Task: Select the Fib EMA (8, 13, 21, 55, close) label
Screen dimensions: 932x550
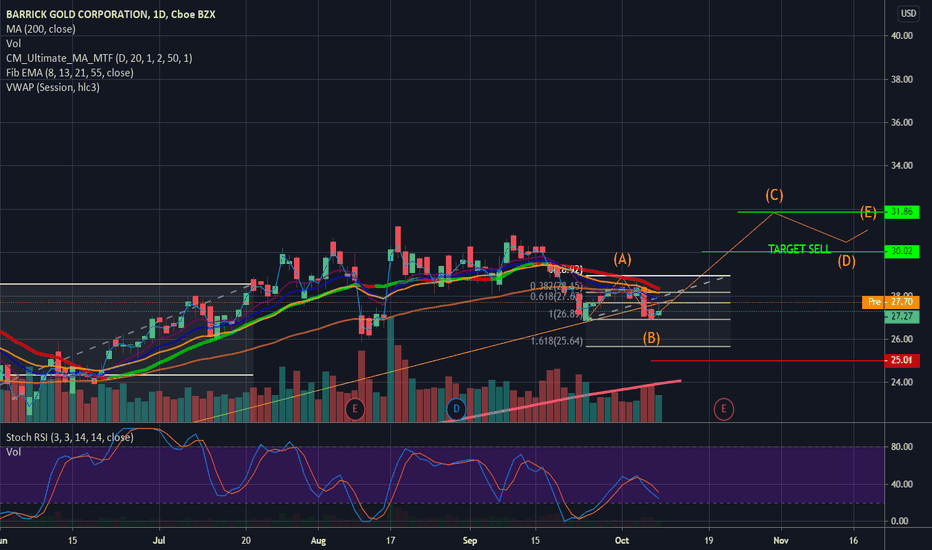Action: [x=70, y=73]
